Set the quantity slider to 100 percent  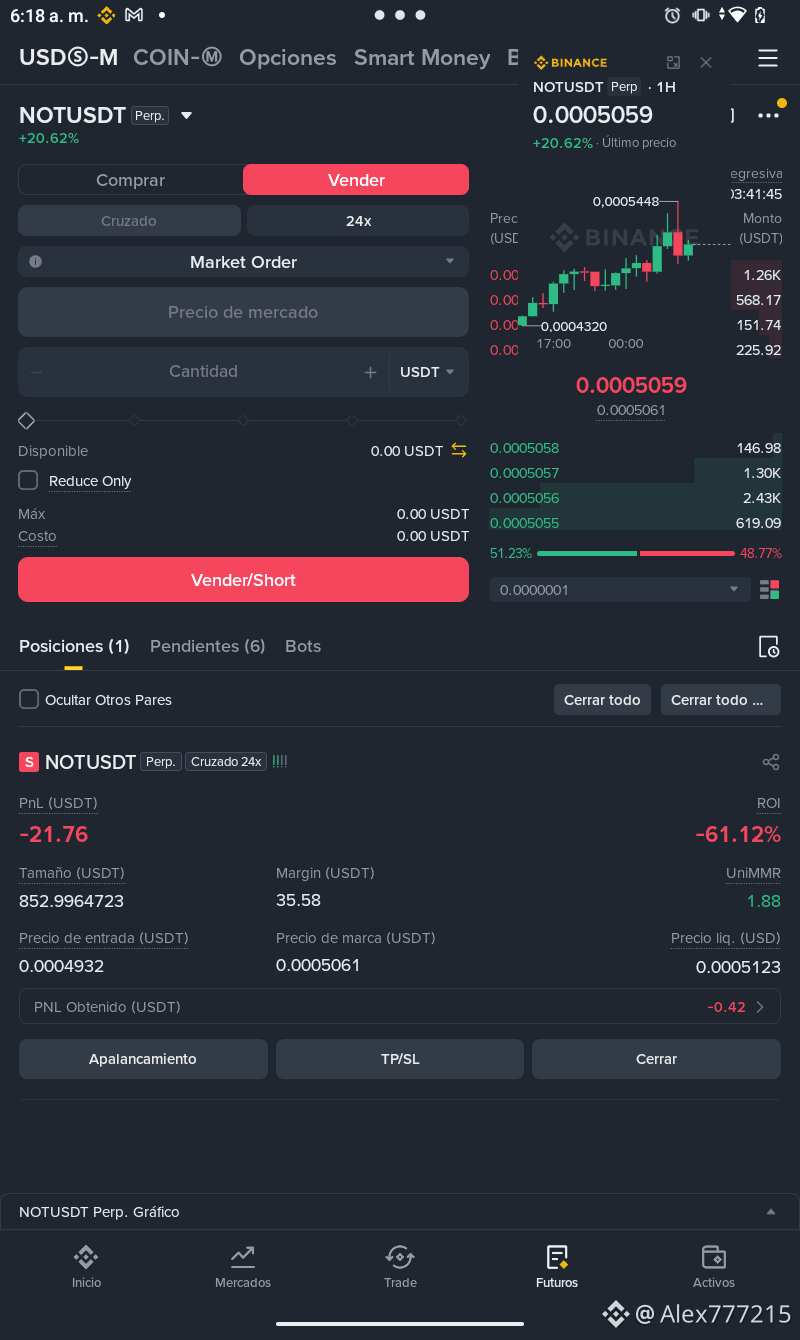click(x=461, y=420)
